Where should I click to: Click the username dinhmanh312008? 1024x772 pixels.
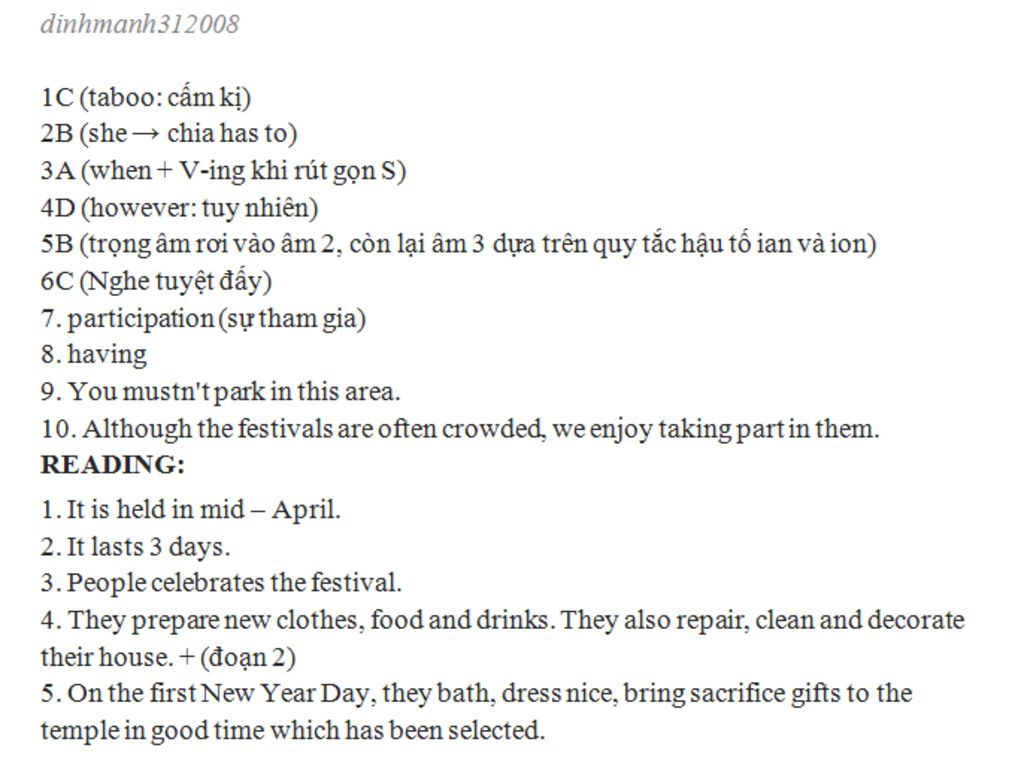click(140, 24)
